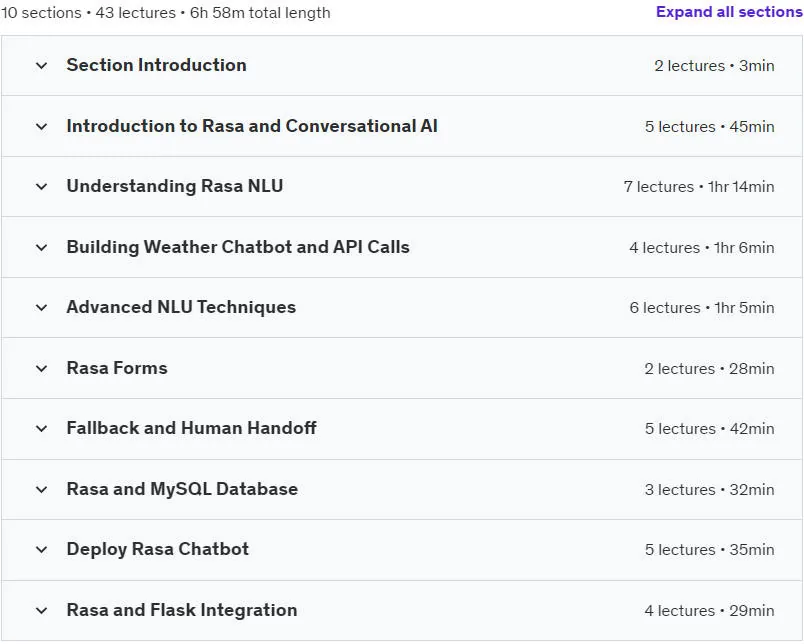Click the '5 lectures • 35min' text
This screenshot has width=804, height=644.
[x=710, y=550]
